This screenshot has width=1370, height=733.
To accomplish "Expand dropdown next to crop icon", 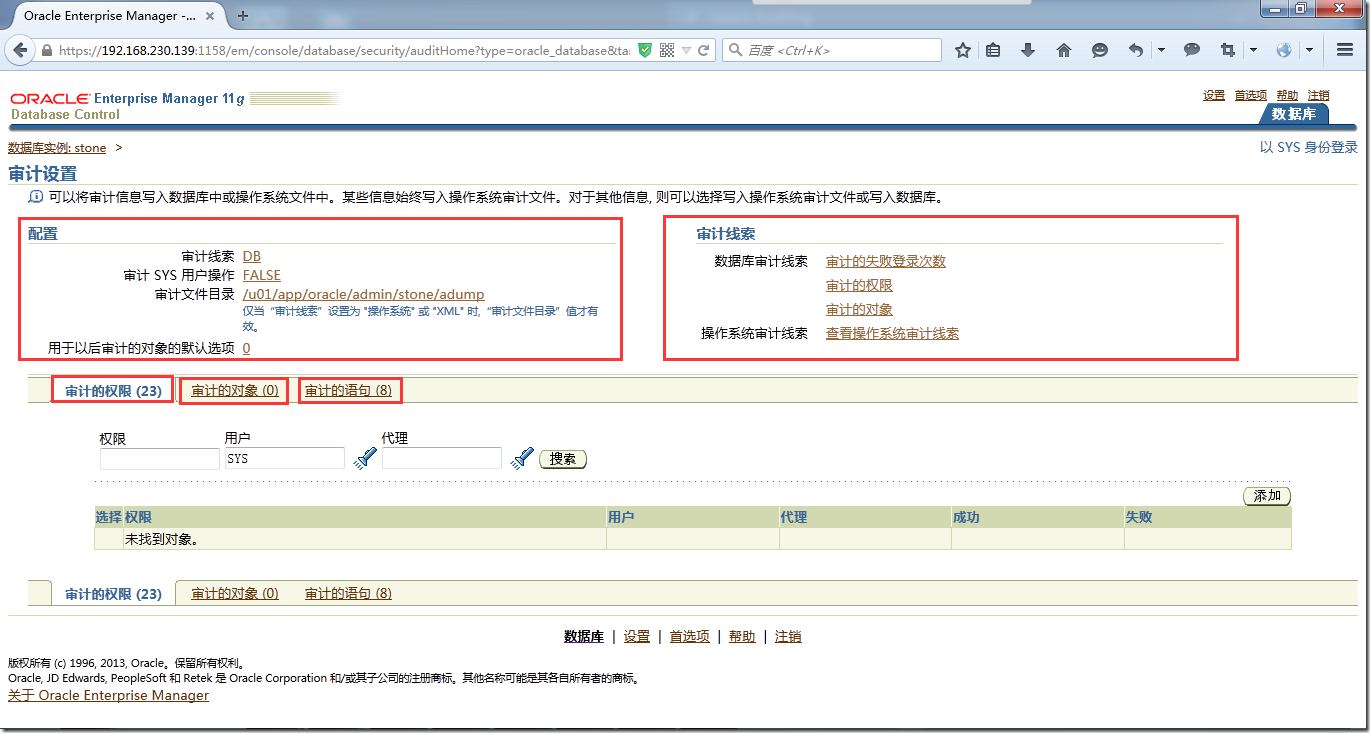I will coord(1253,50).
